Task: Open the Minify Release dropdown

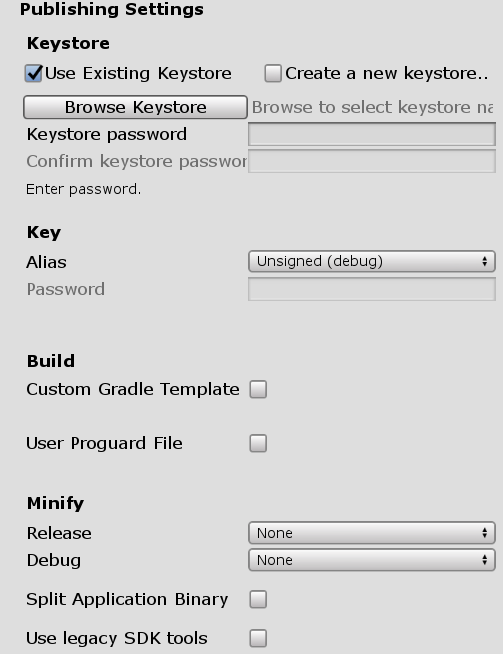Action: (x=372, y=533)
